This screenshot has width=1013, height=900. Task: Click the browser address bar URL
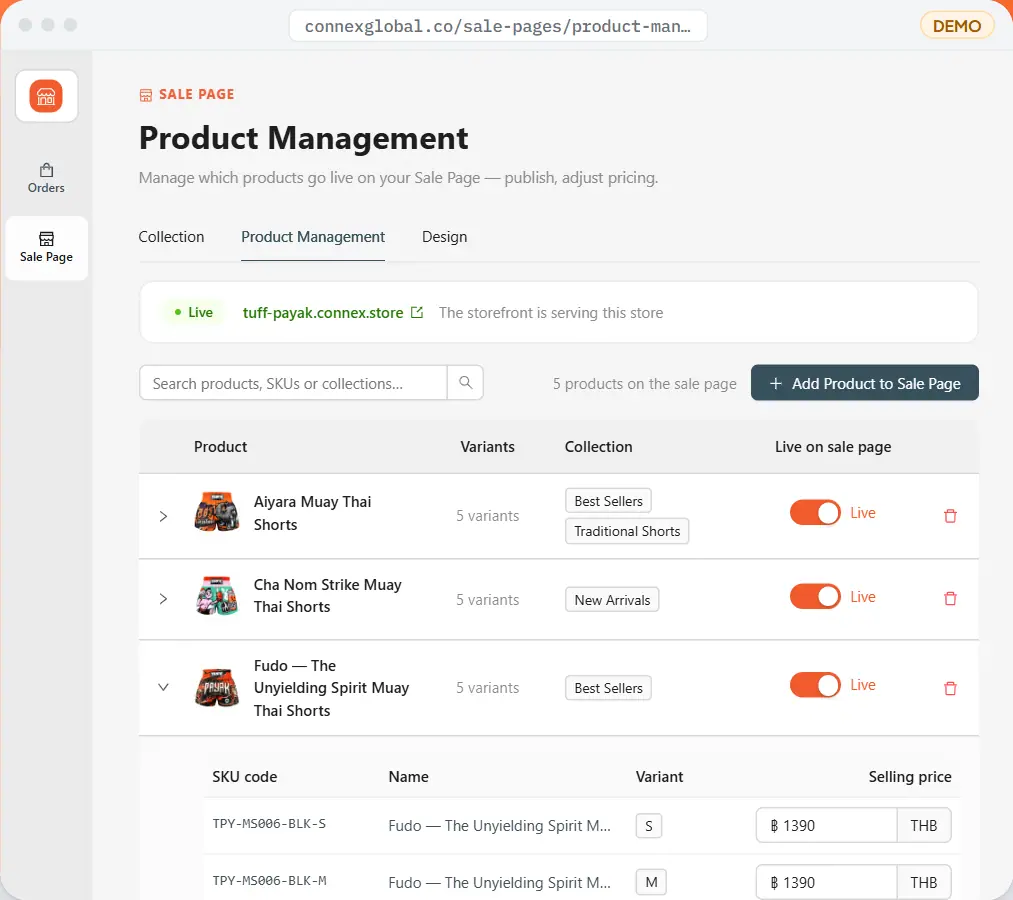point(497,26)
